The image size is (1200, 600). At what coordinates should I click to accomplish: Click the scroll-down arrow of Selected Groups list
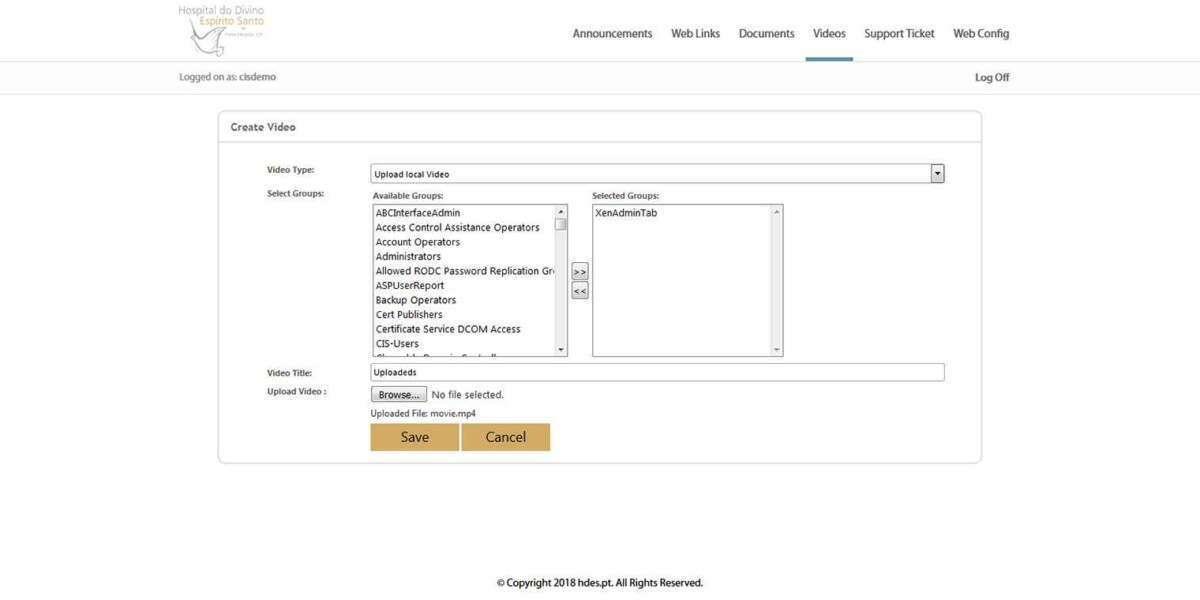point(776,348)
